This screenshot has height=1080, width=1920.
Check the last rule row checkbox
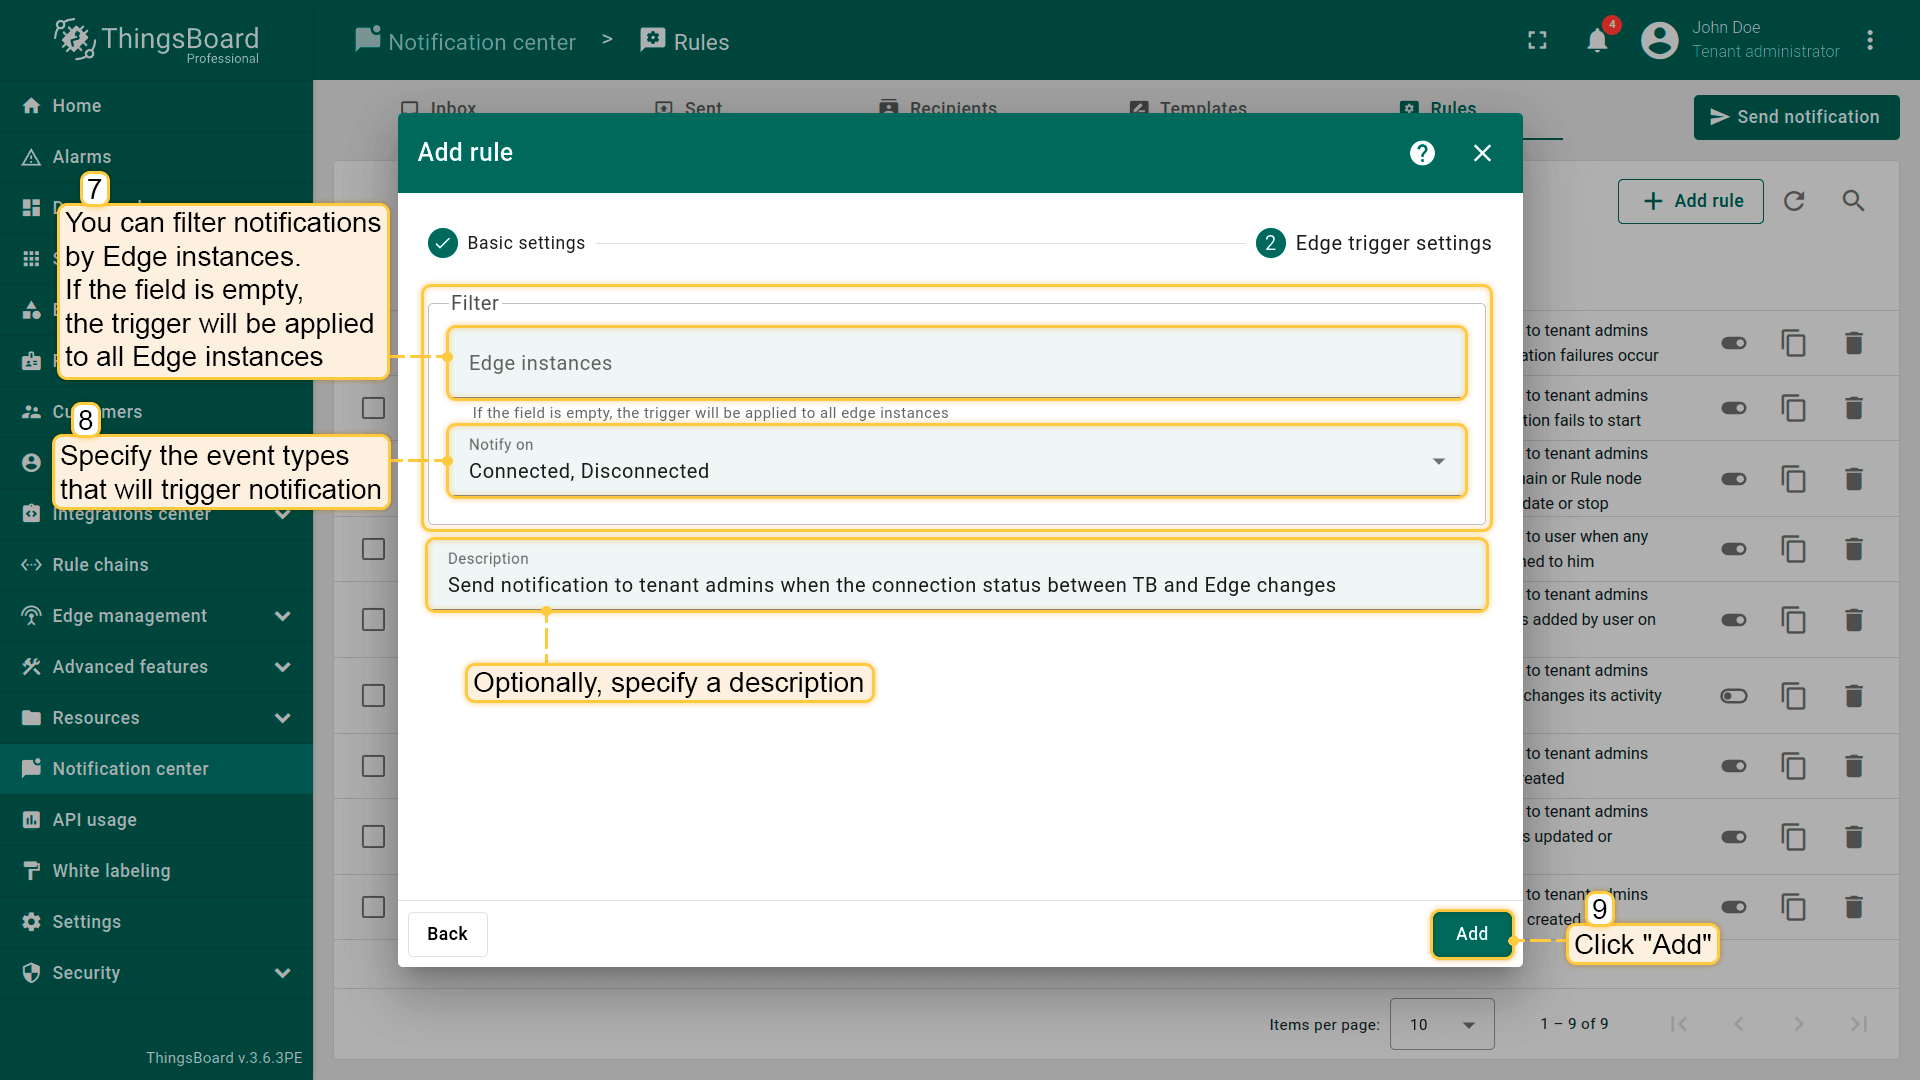[x=373, y=907]
